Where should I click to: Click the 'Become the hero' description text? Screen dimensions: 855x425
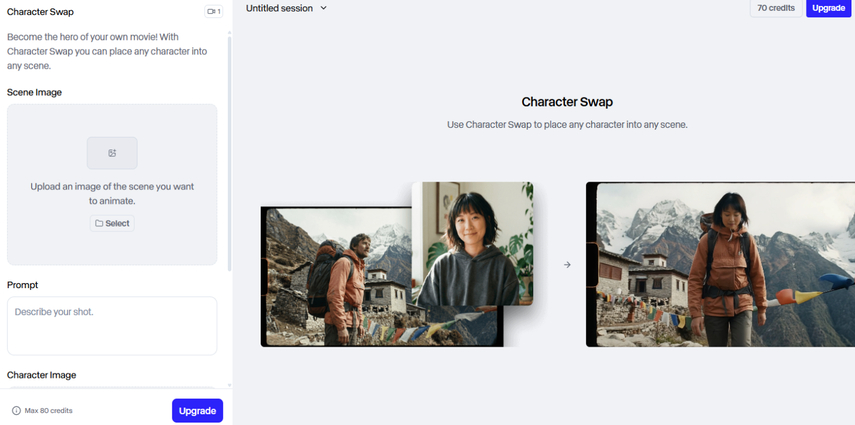pyautogui.click(x=107, y=51)
